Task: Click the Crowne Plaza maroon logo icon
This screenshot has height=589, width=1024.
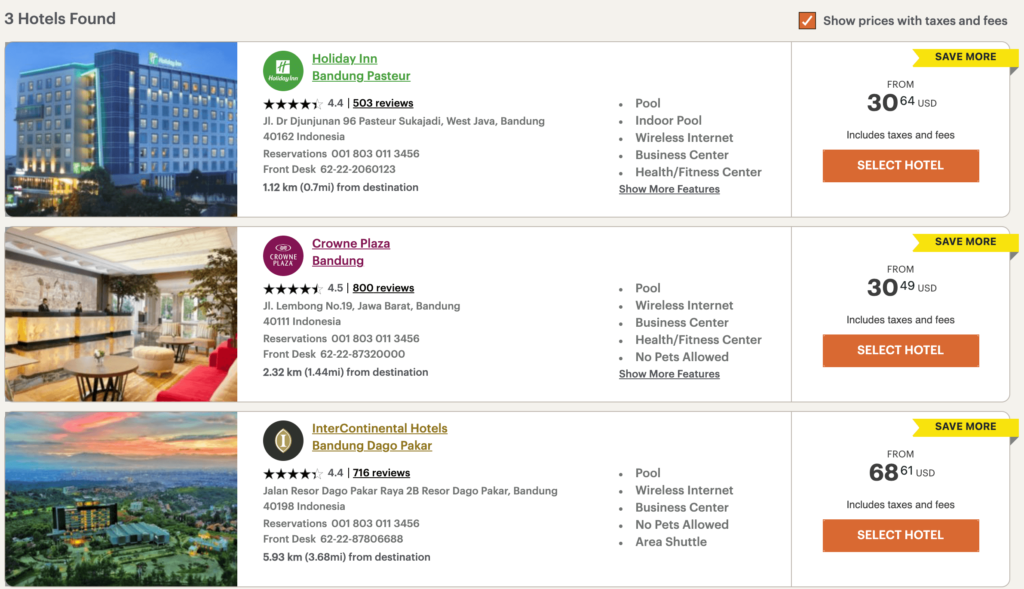Action: [x=283, y=255]
